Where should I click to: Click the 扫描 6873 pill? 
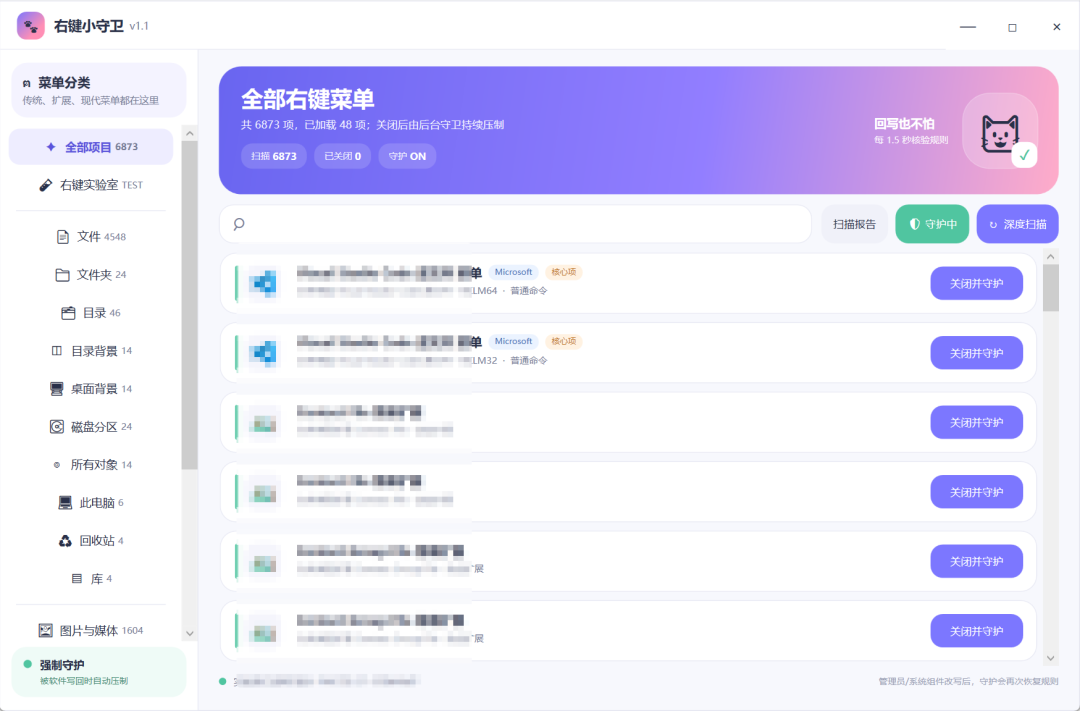click(x=273, y=156)
